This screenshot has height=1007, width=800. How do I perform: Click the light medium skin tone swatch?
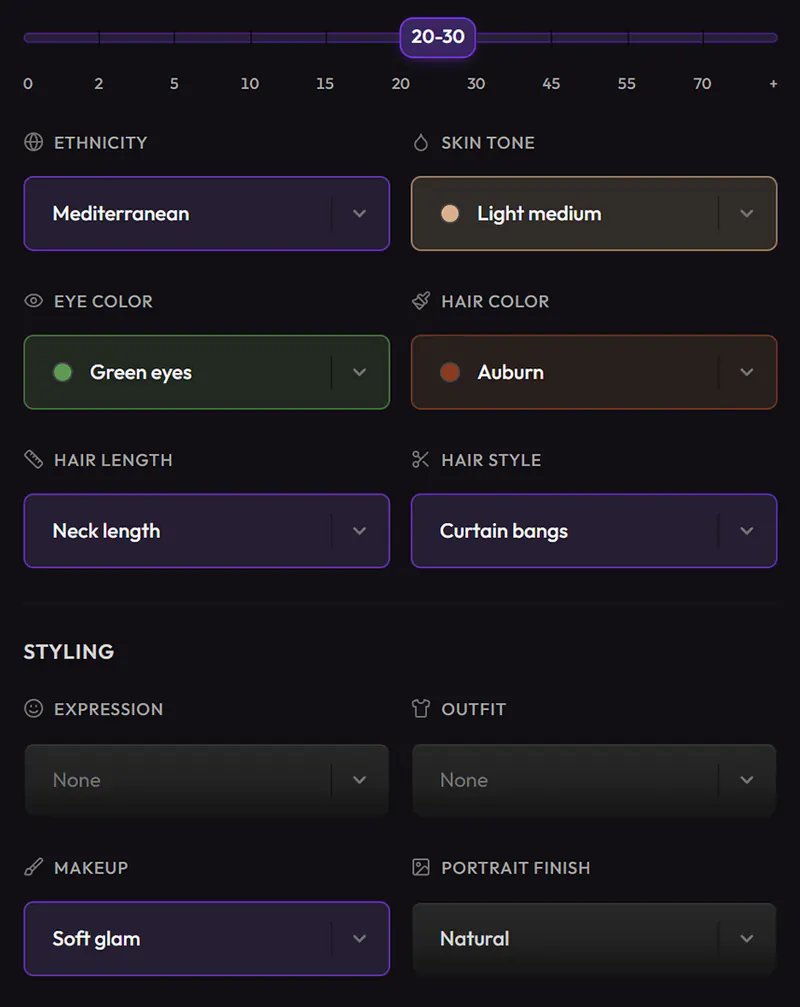tap(450, 213)
